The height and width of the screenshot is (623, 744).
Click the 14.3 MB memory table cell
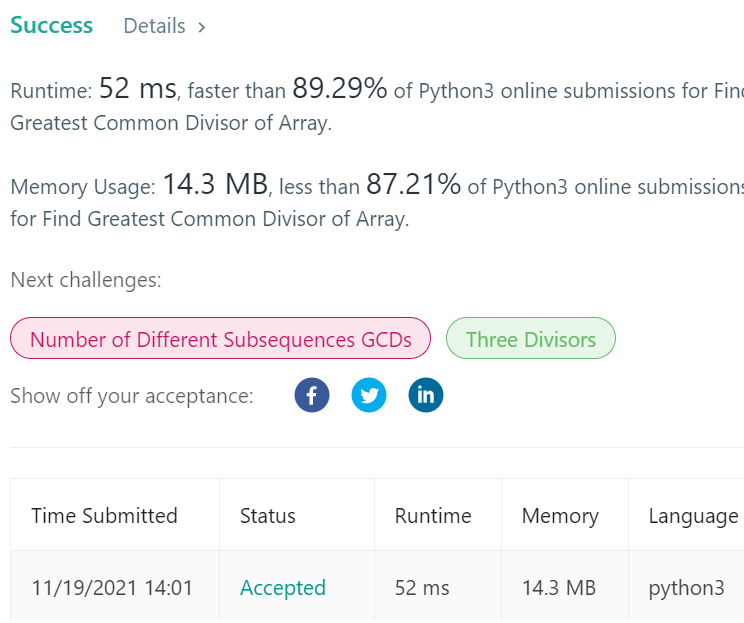[x=558, y=587]
